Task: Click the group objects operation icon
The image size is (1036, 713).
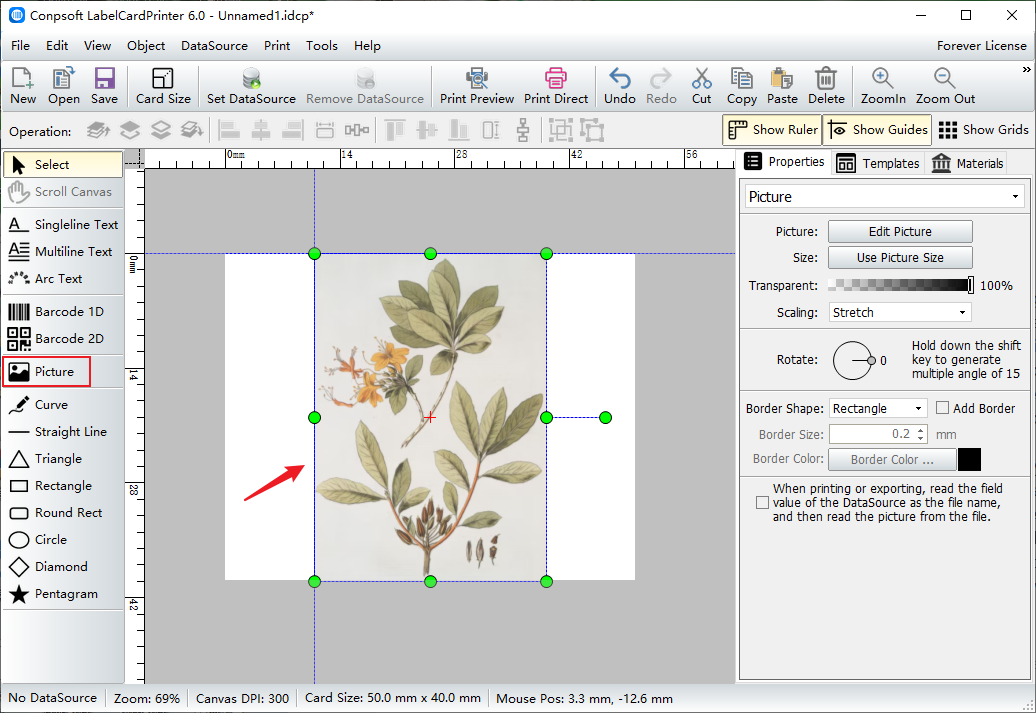Action: click(x=560, y=130)
